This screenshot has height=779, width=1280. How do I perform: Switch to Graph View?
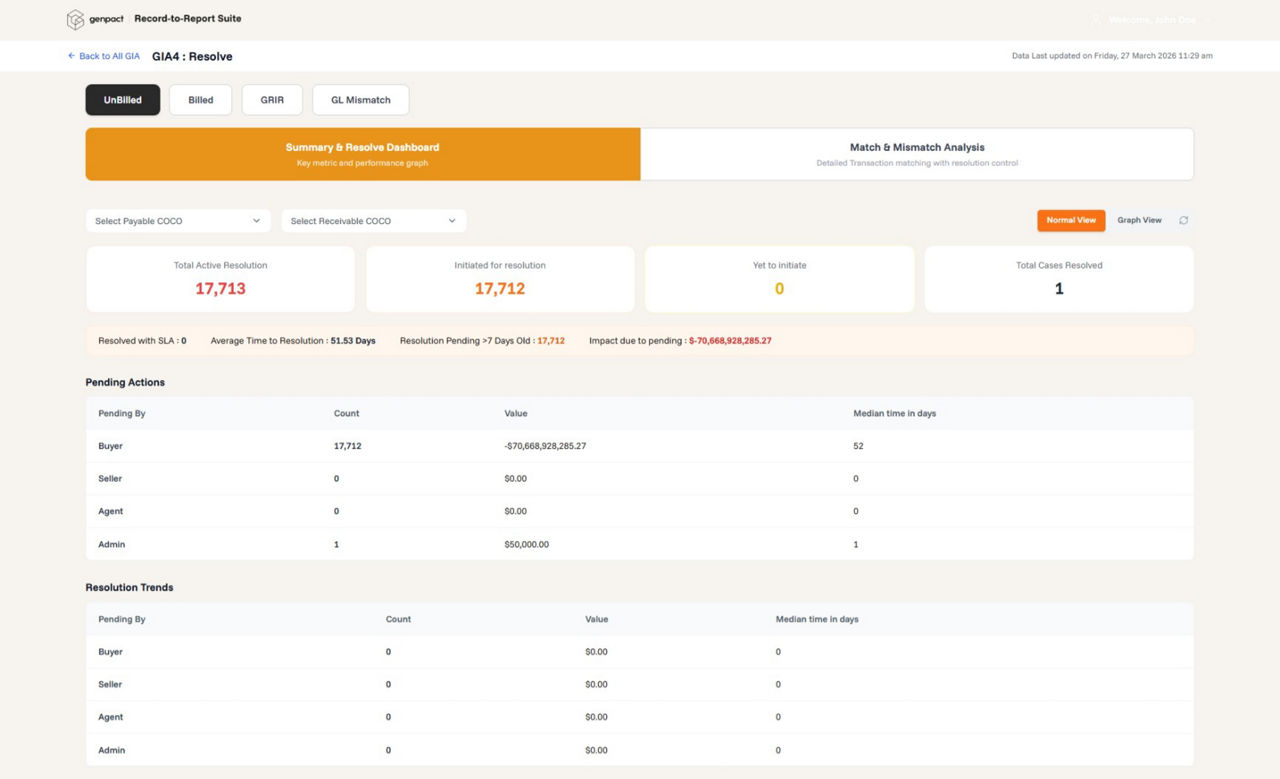pos(1139,220)
